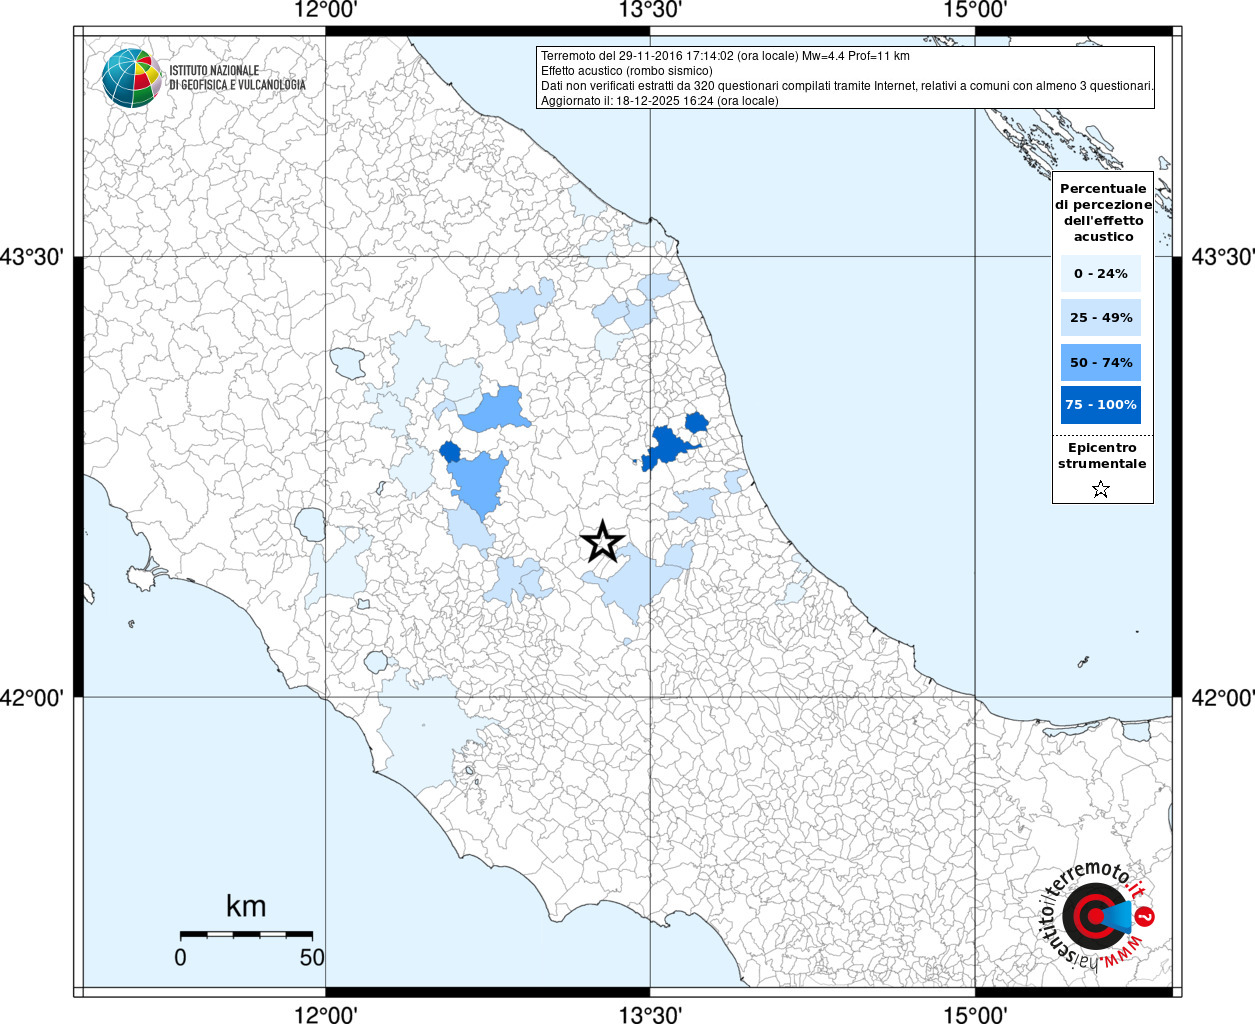Viewport: 1255px width, 1024px height.
Task: Click the haisentitoilterremoto.it logo
Action: [x=1095, y=915]
